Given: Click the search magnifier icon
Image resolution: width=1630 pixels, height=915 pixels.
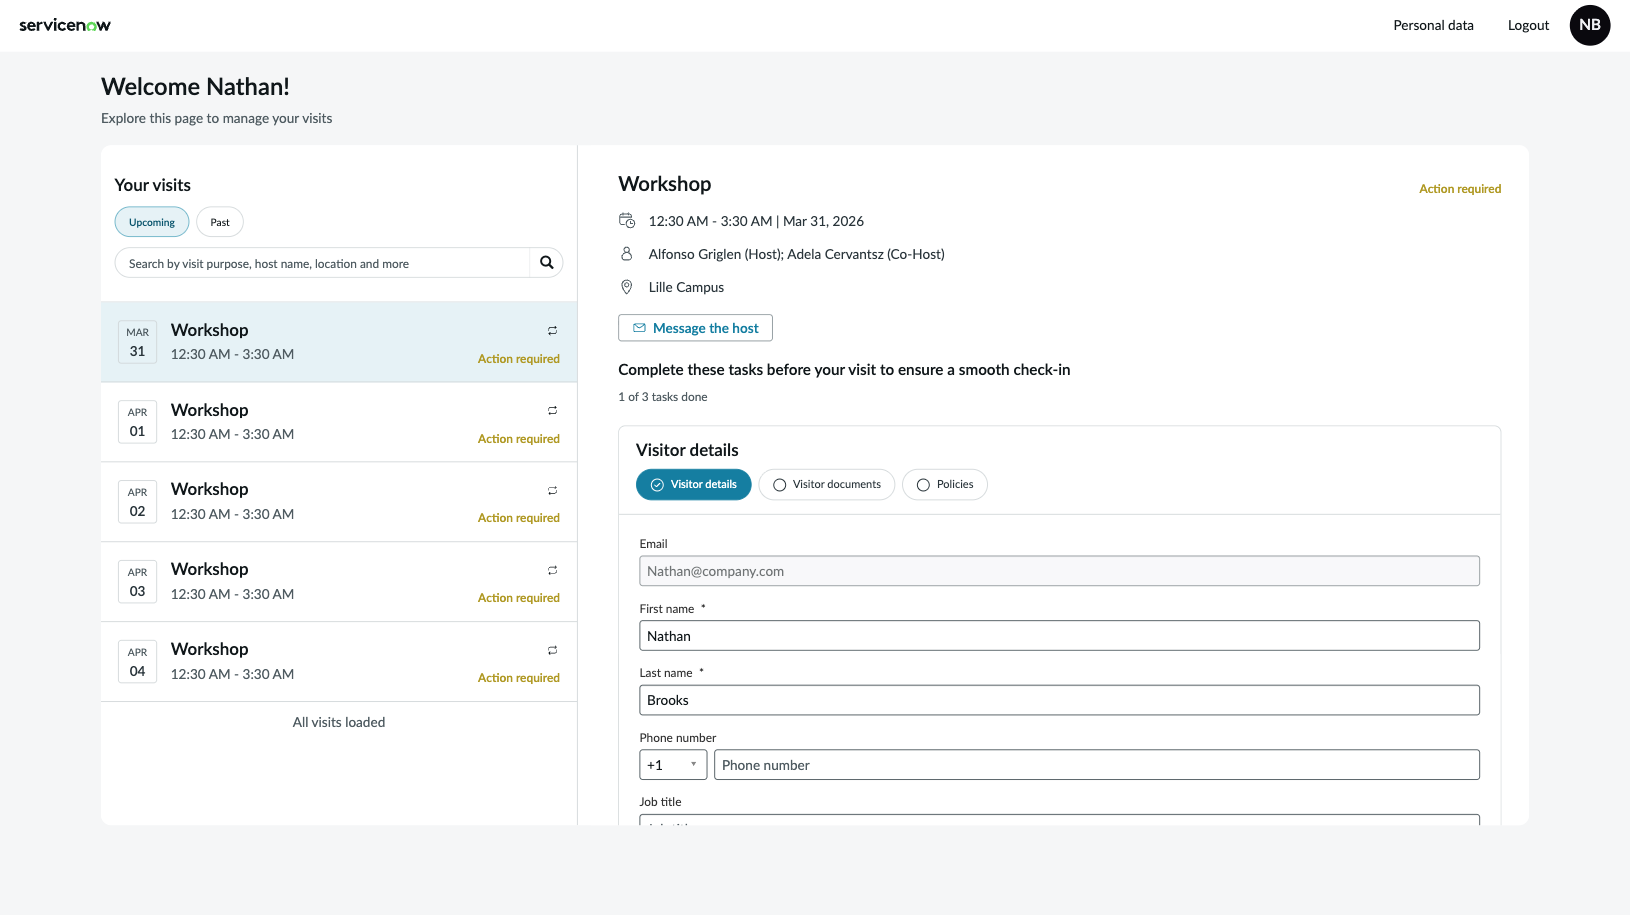Looking at the screenshot, I should [x=546, y=263].
